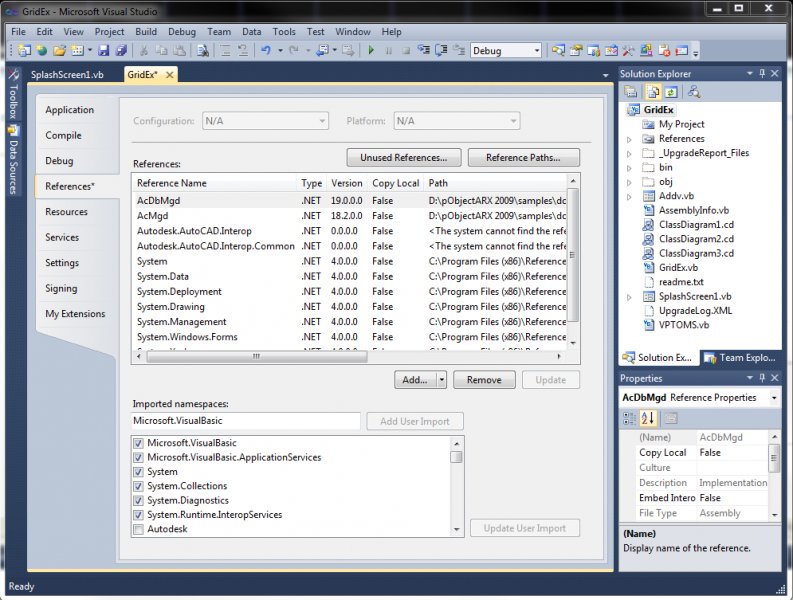Click the references list vertical scrollbar thumb
The height and width of the screenshot is (600, 793).
[572, 254]
